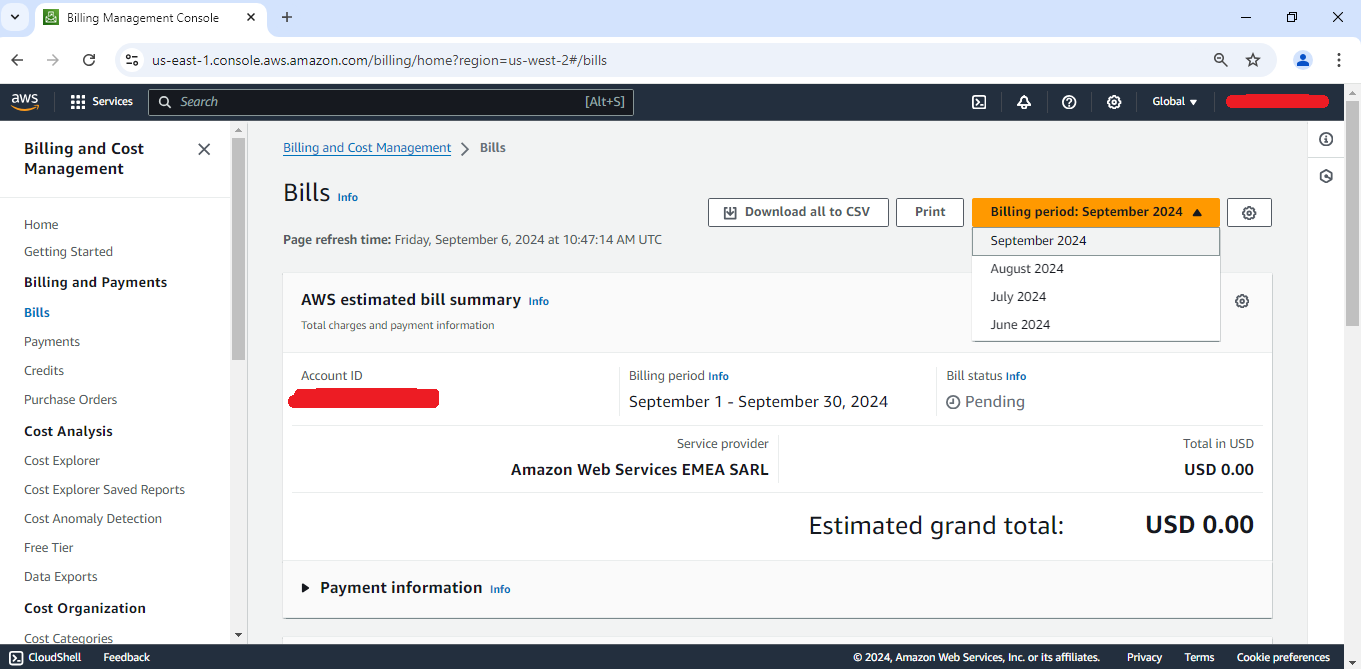Click Download all to CSV button
This screenshot has height=669, width=1361.
point(797,212)
